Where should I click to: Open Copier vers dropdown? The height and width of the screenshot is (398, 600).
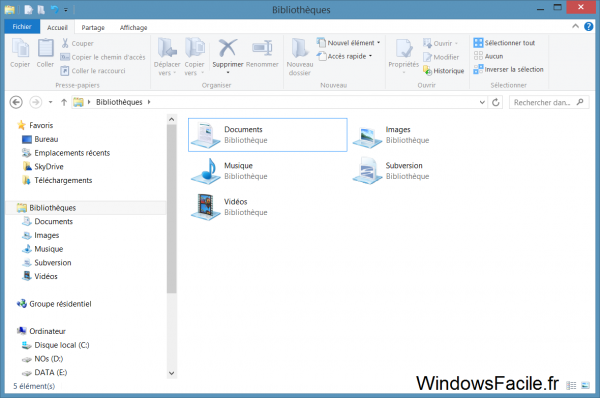click(x=194, y=56)
